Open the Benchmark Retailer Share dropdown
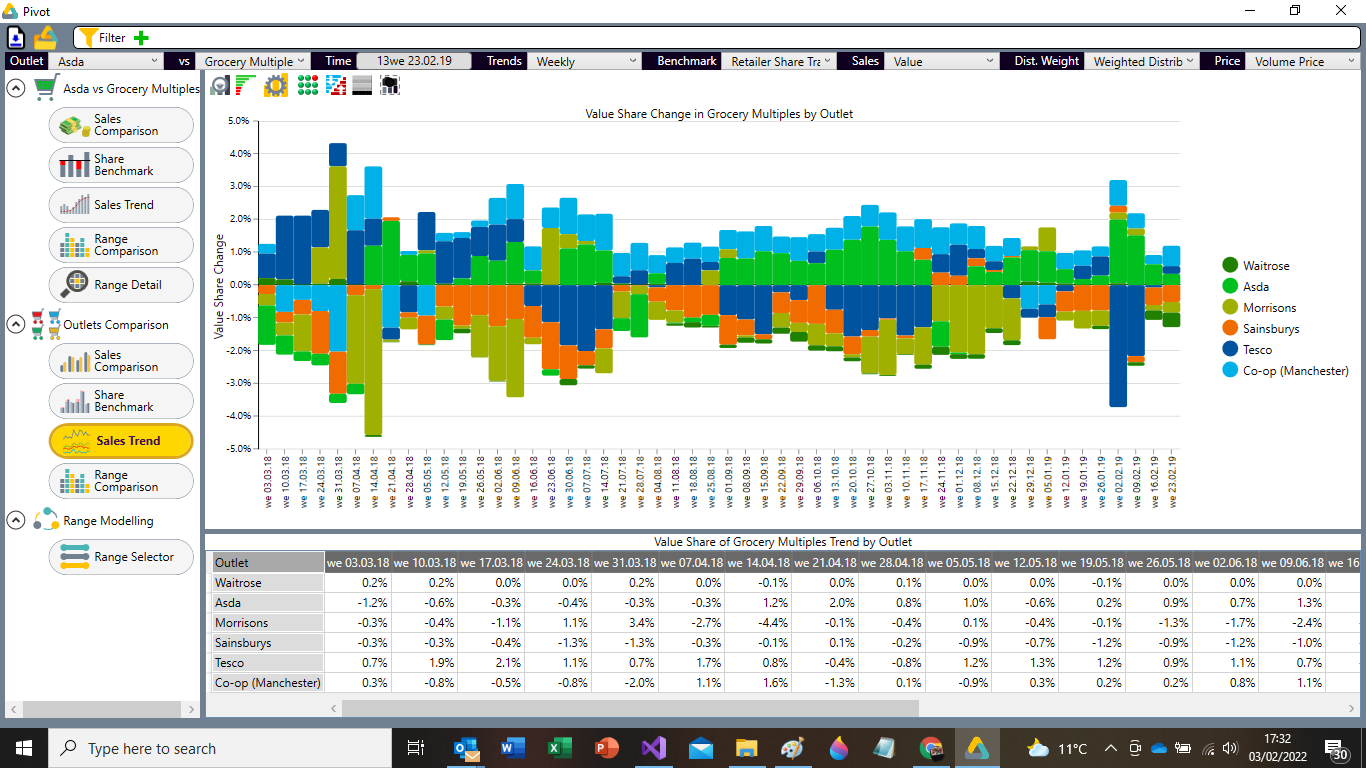This screenshot has height=768, width=1366. pos(779,61)
